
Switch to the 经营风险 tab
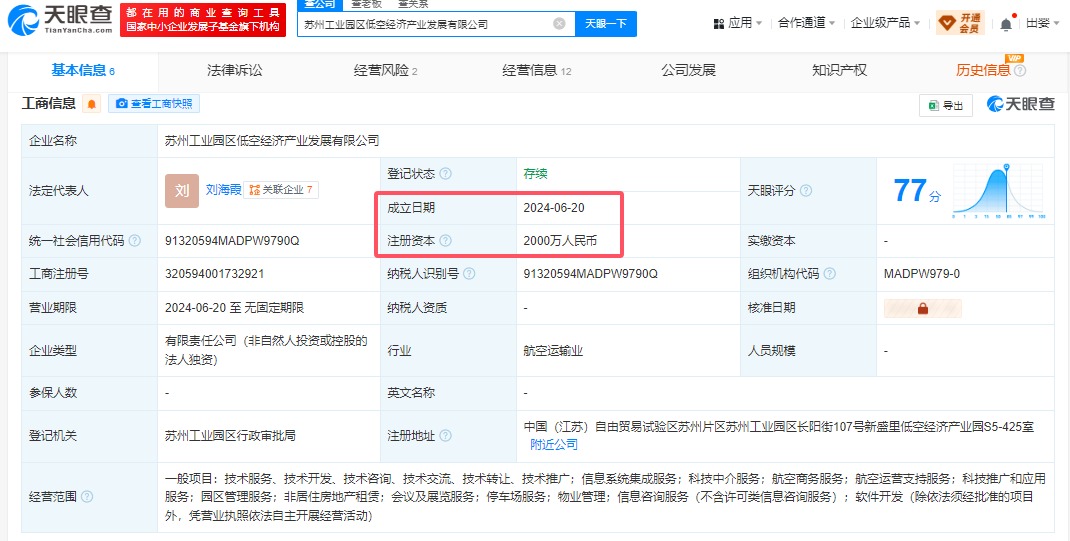[x=386, y=70]
